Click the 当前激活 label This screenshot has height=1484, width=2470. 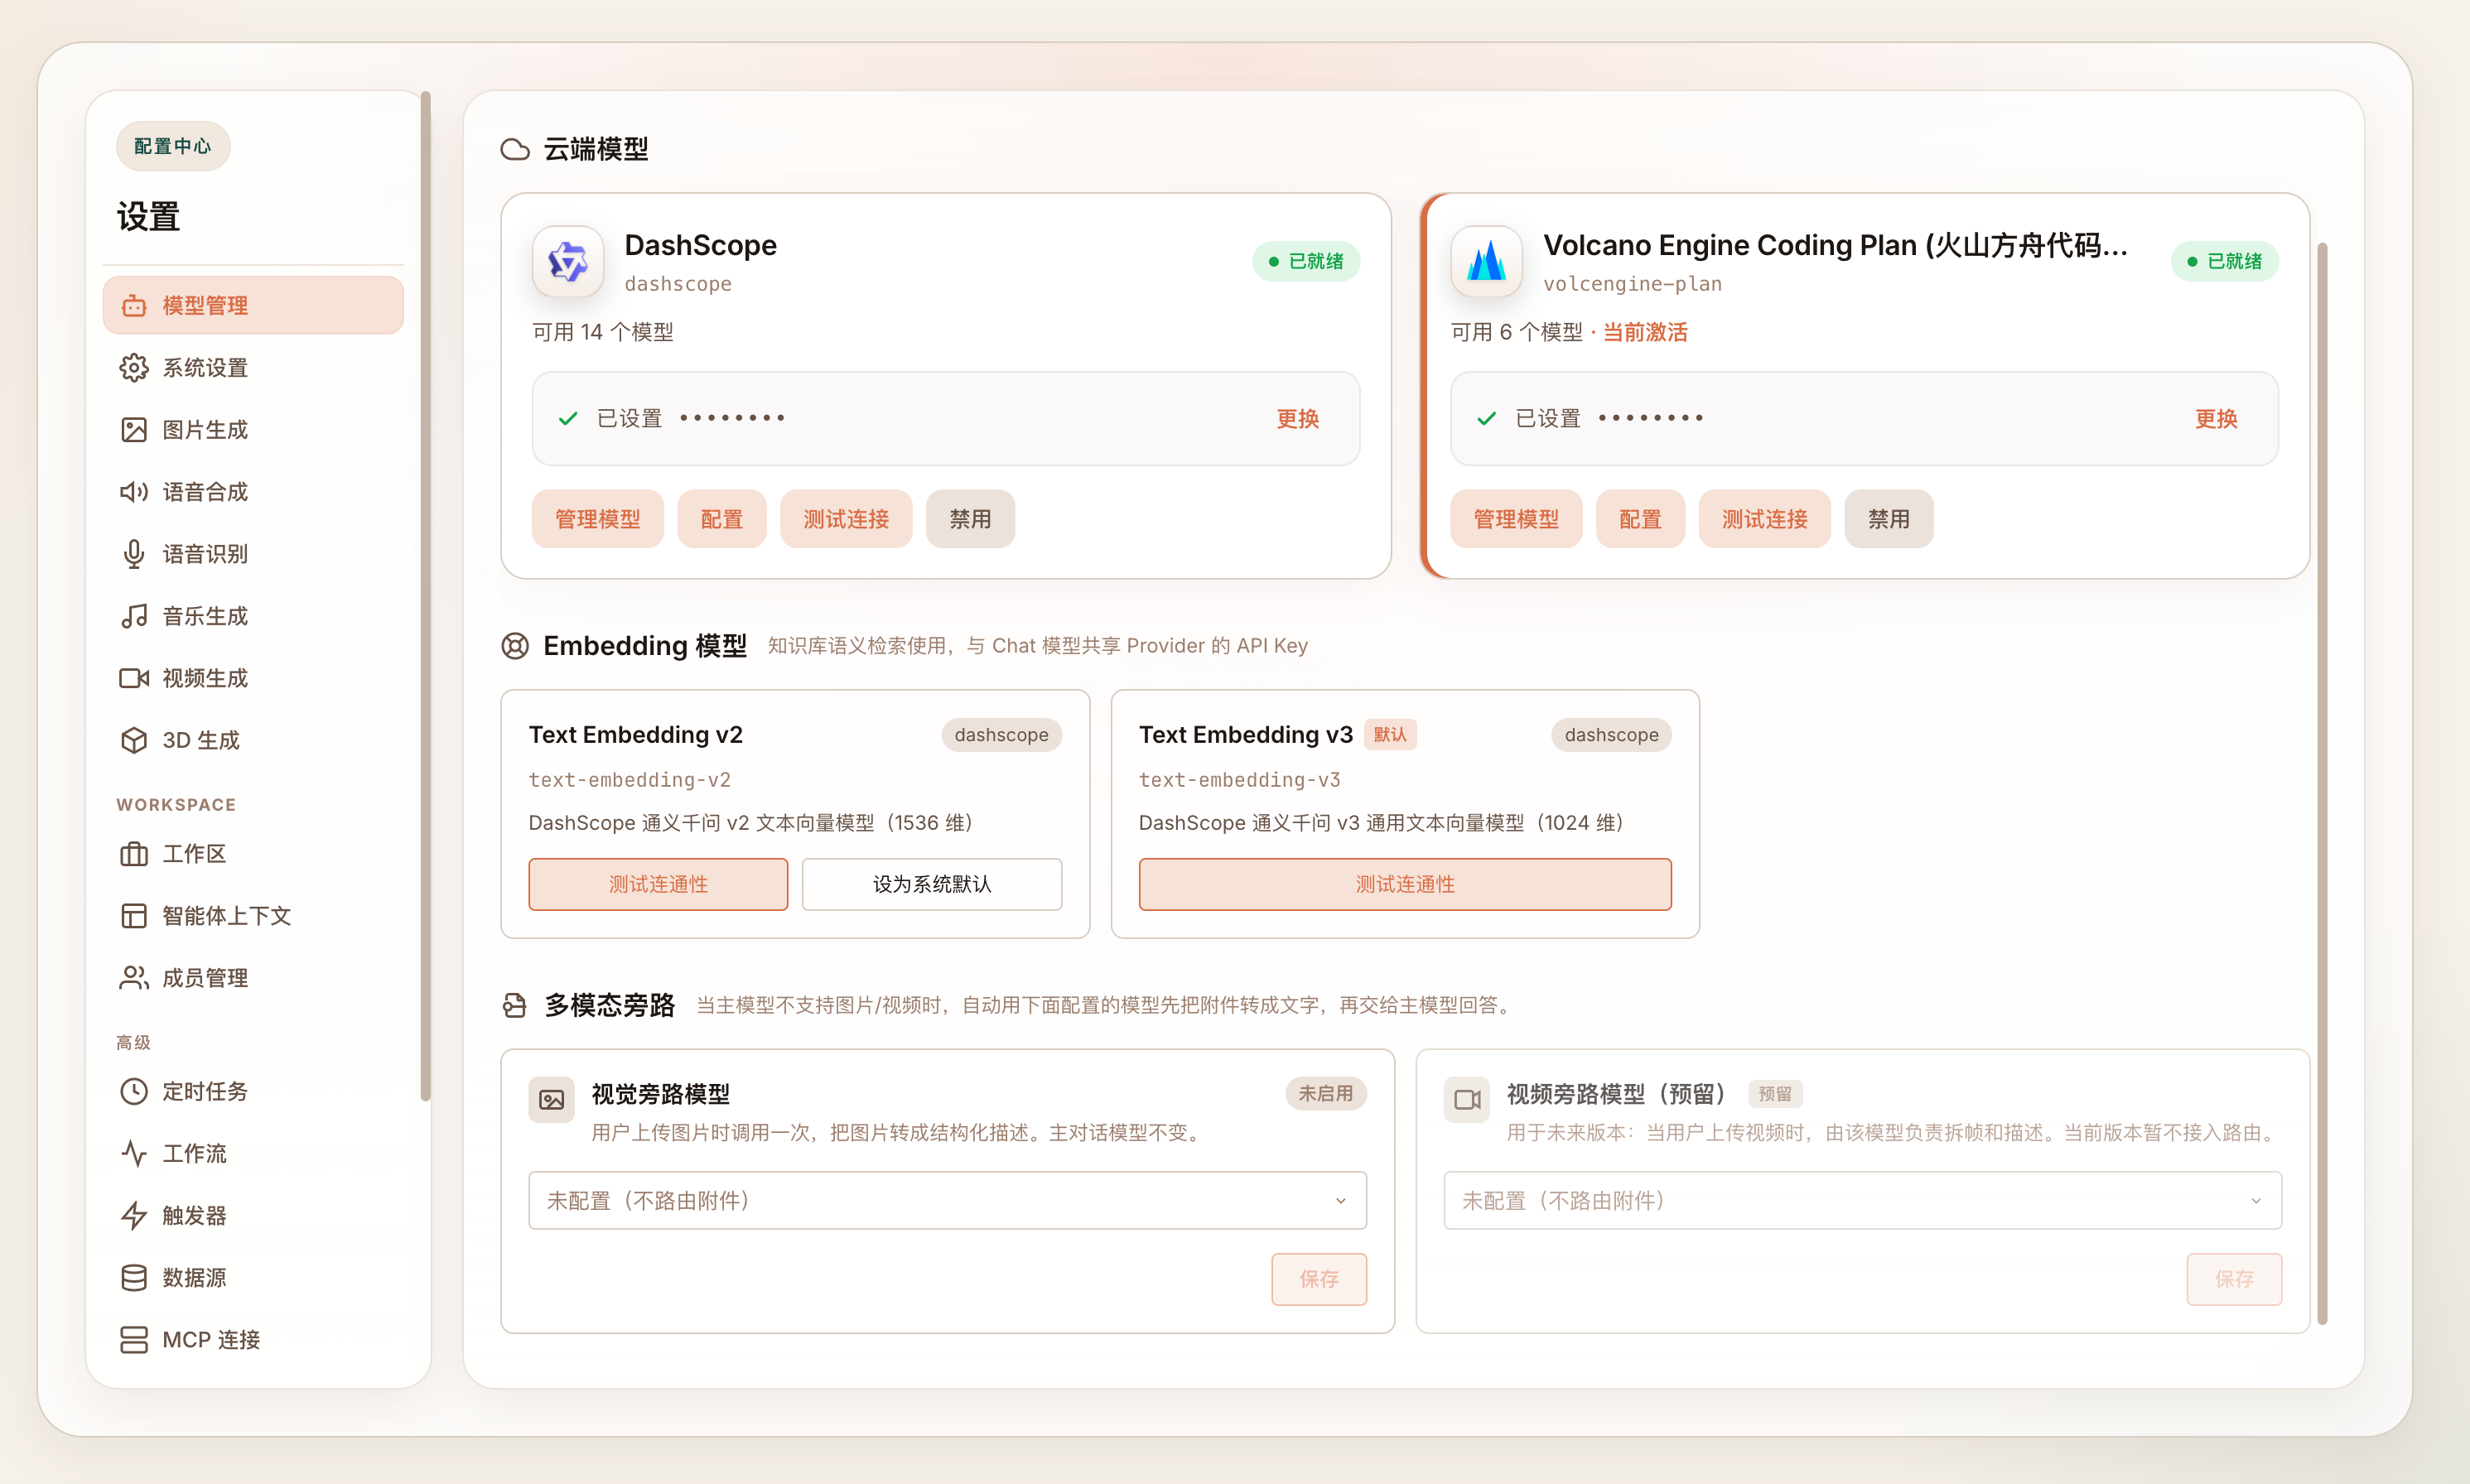1645,332
